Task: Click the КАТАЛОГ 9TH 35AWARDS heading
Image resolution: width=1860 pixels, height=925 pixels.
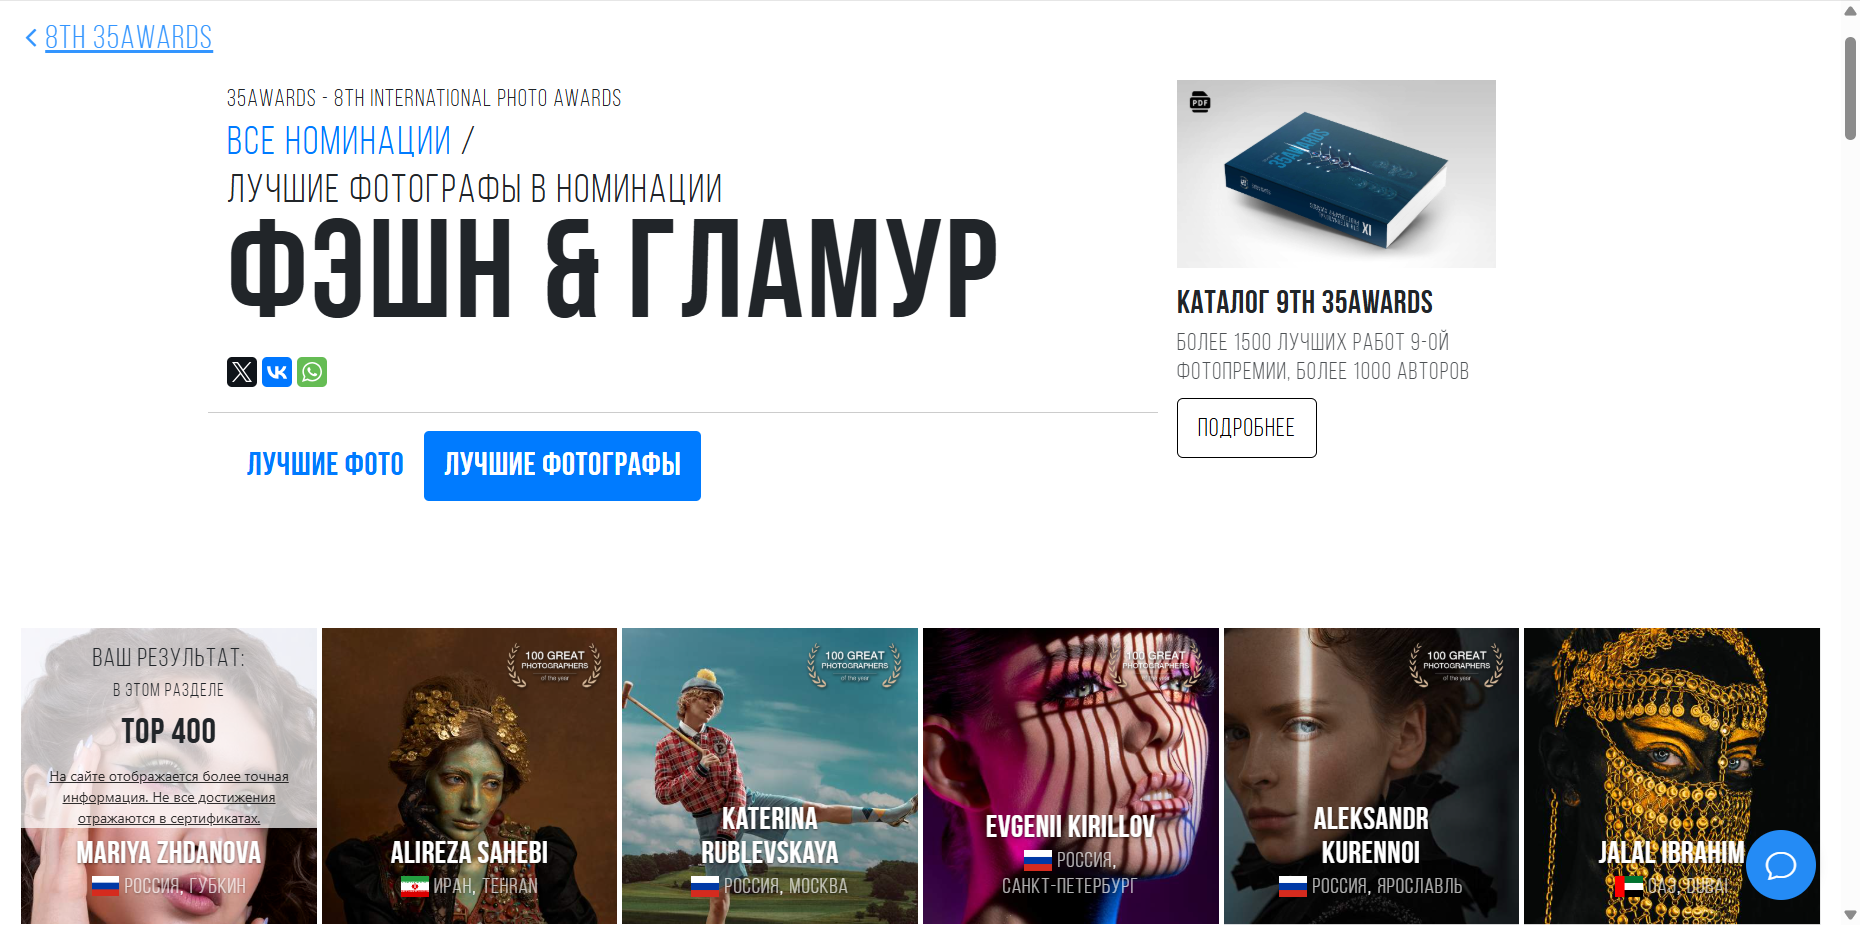Action: pos(1305,302)
